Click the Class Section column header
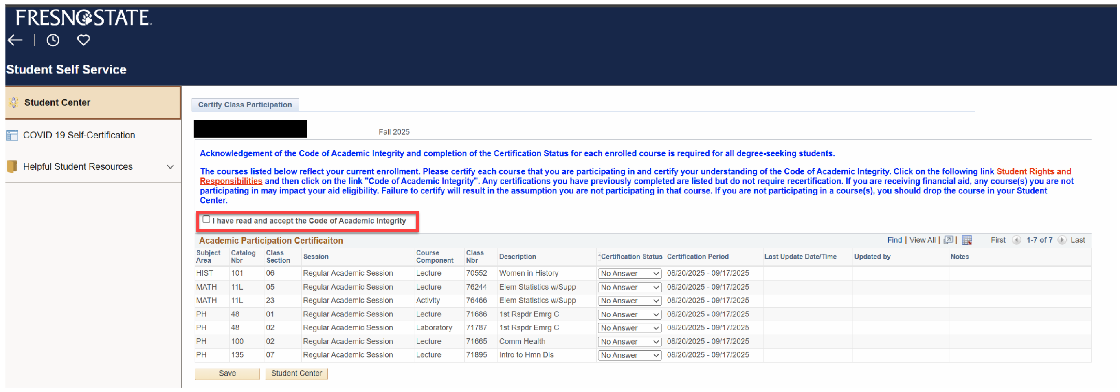The width and height of the screenshot is (1120, 392). click(278, 256)
